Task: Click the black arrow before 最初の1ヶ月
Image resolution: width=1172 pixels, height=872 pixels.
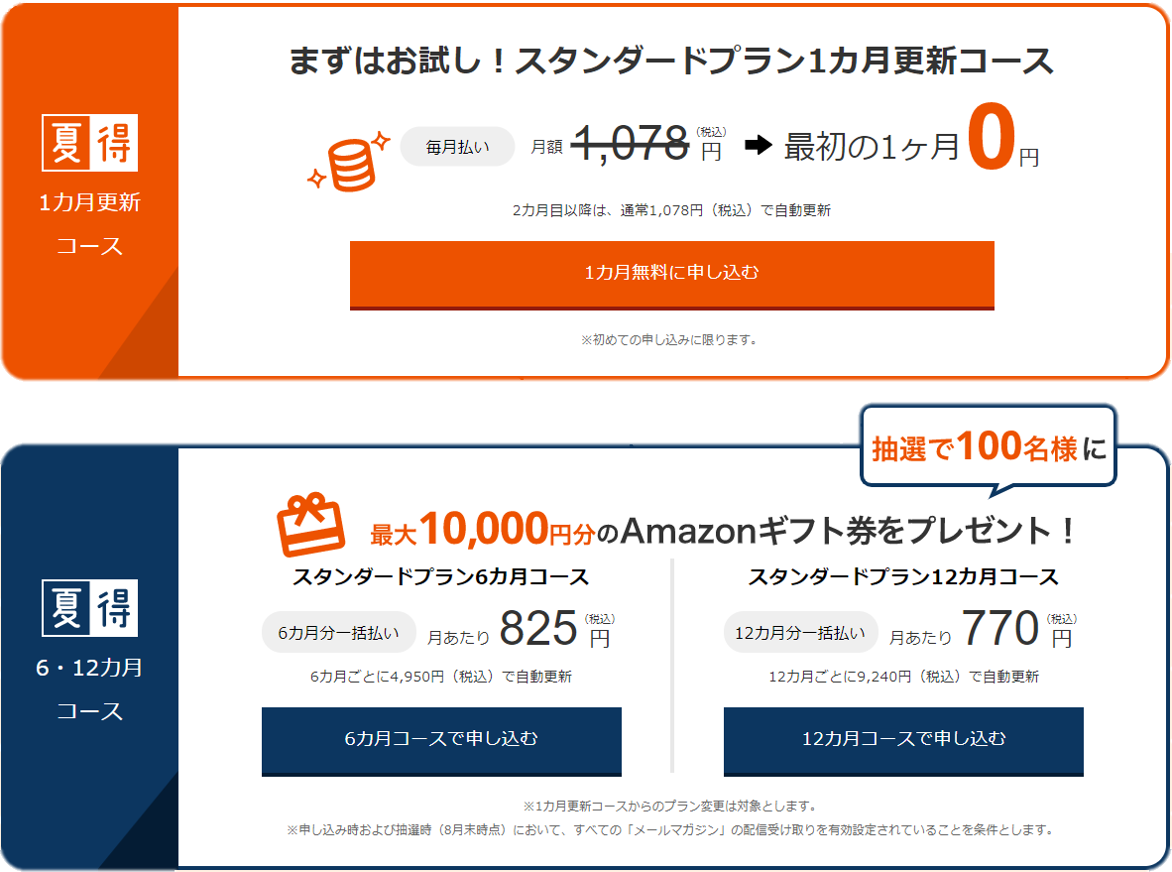Action: click(x=758, y=146)
